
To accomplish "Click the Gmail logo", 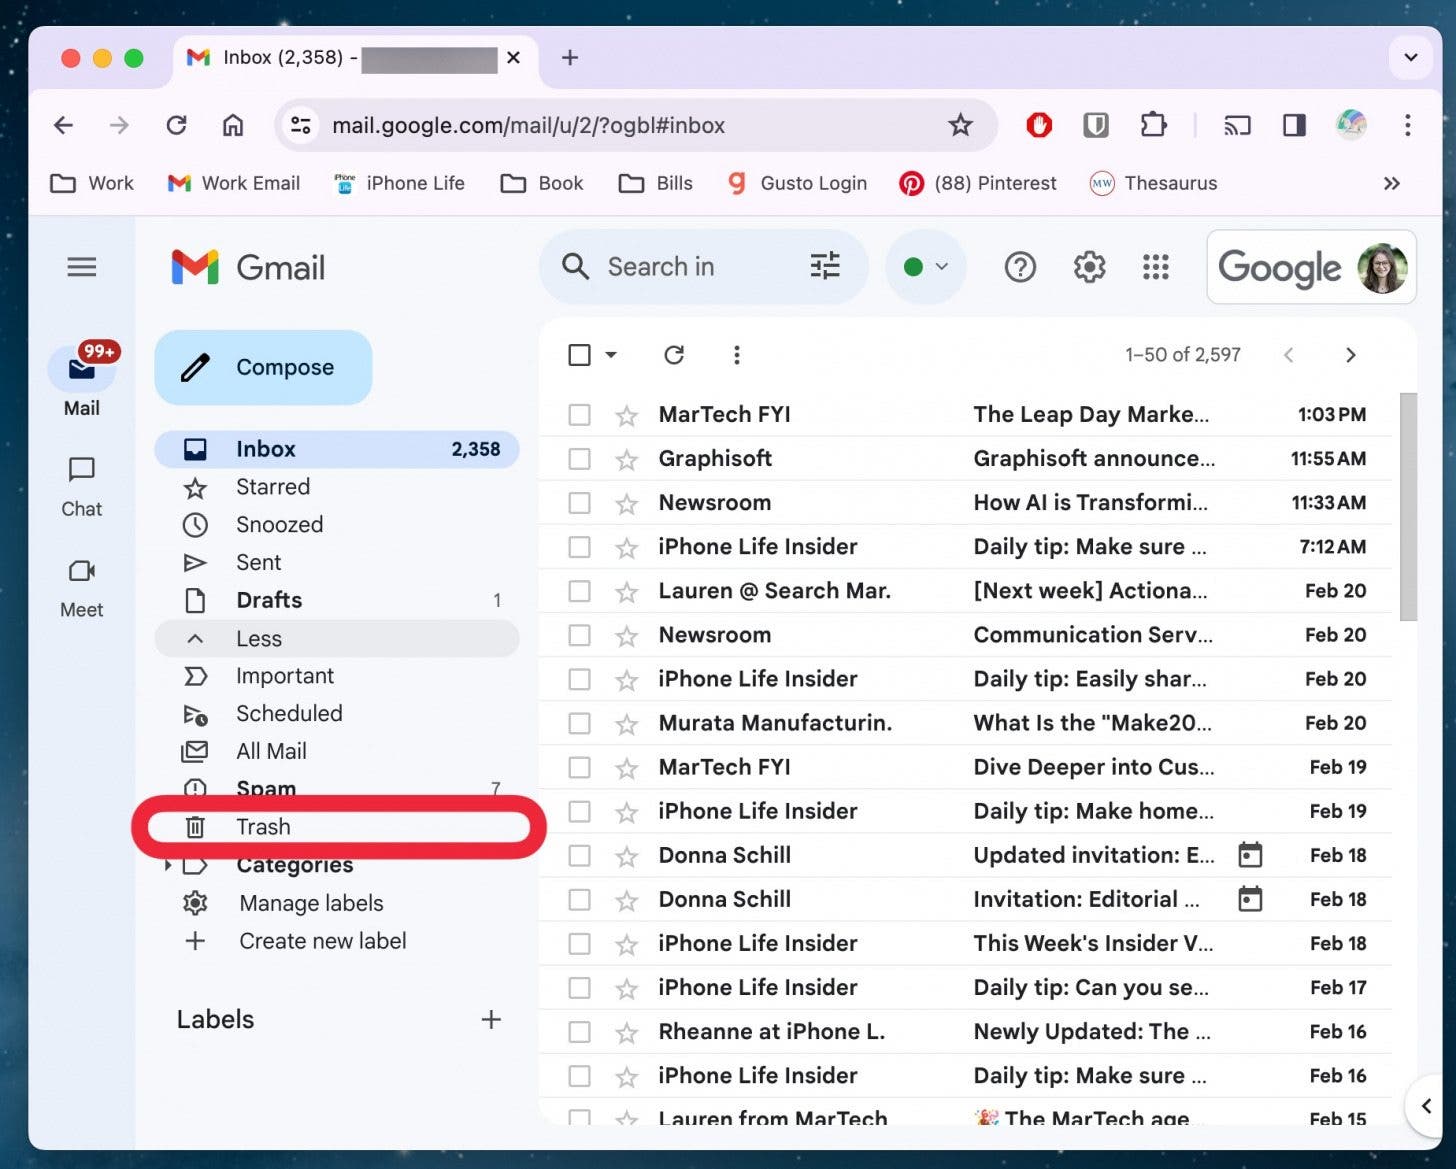I will (248, 267).
